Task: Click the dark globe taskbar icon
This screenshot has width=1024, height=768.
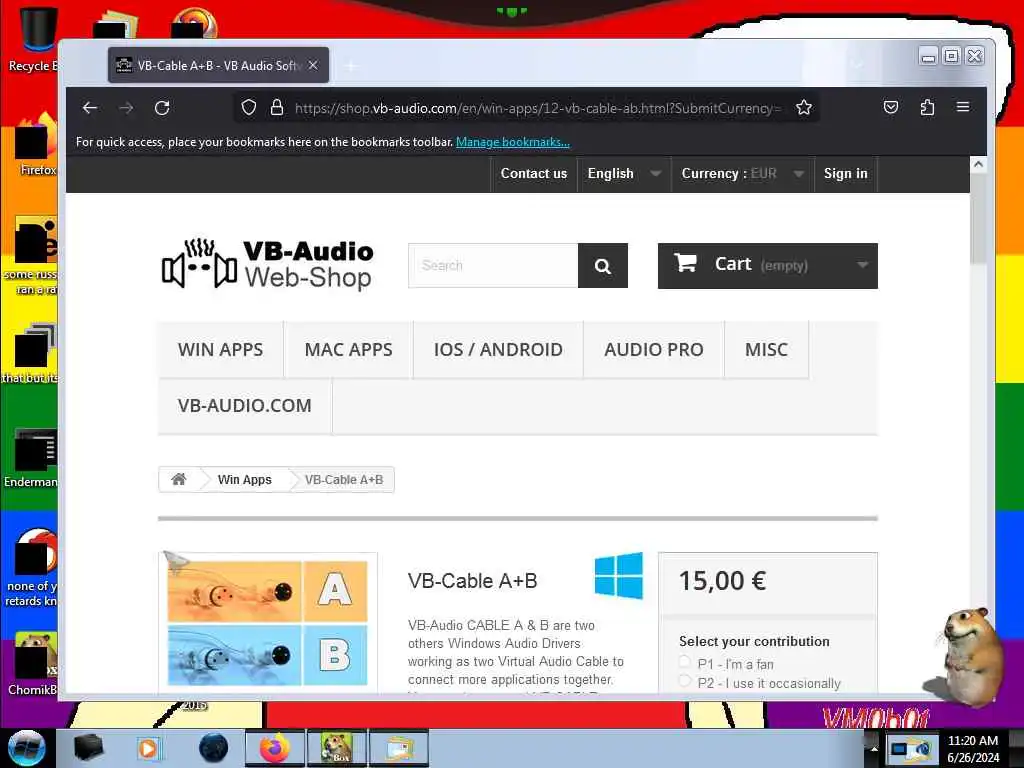Action: pos(213,748)
